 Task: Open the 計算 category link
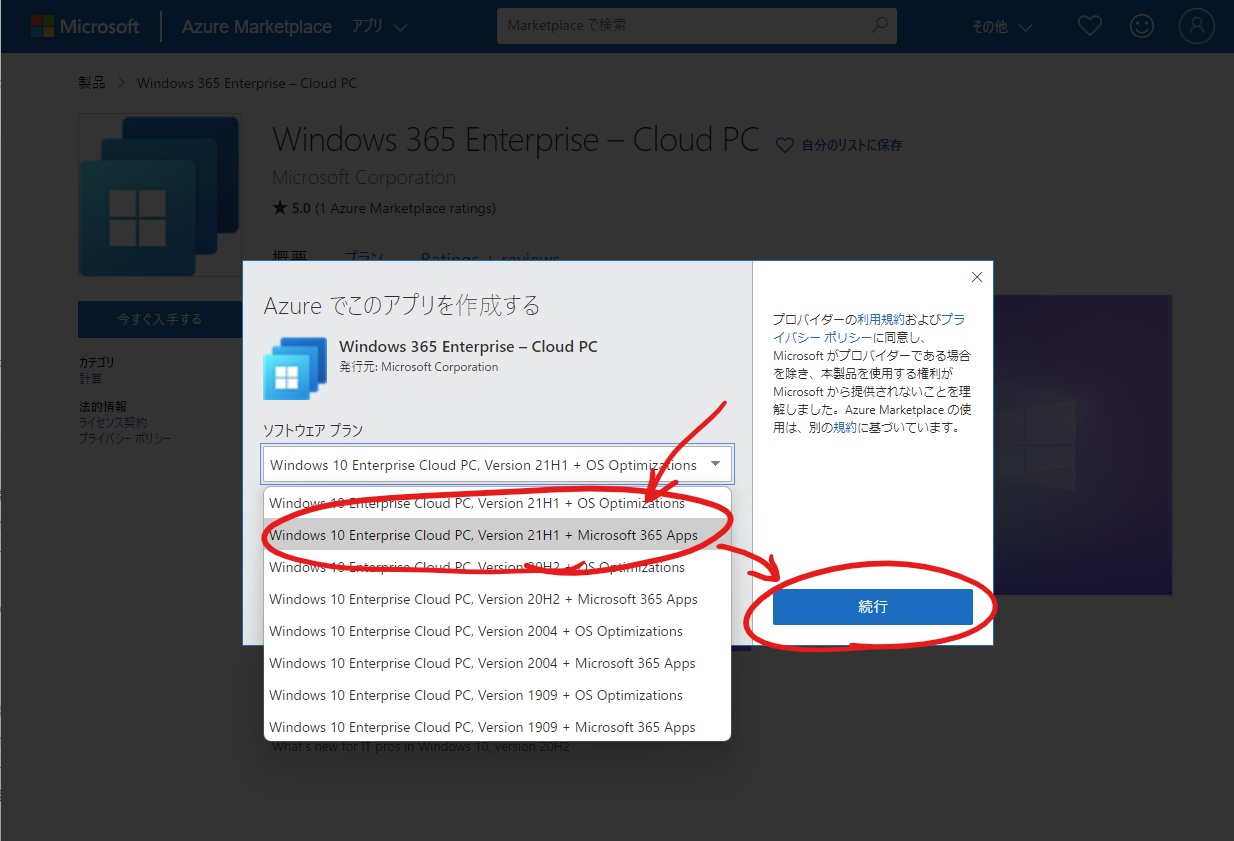click(x=90, y=379)
